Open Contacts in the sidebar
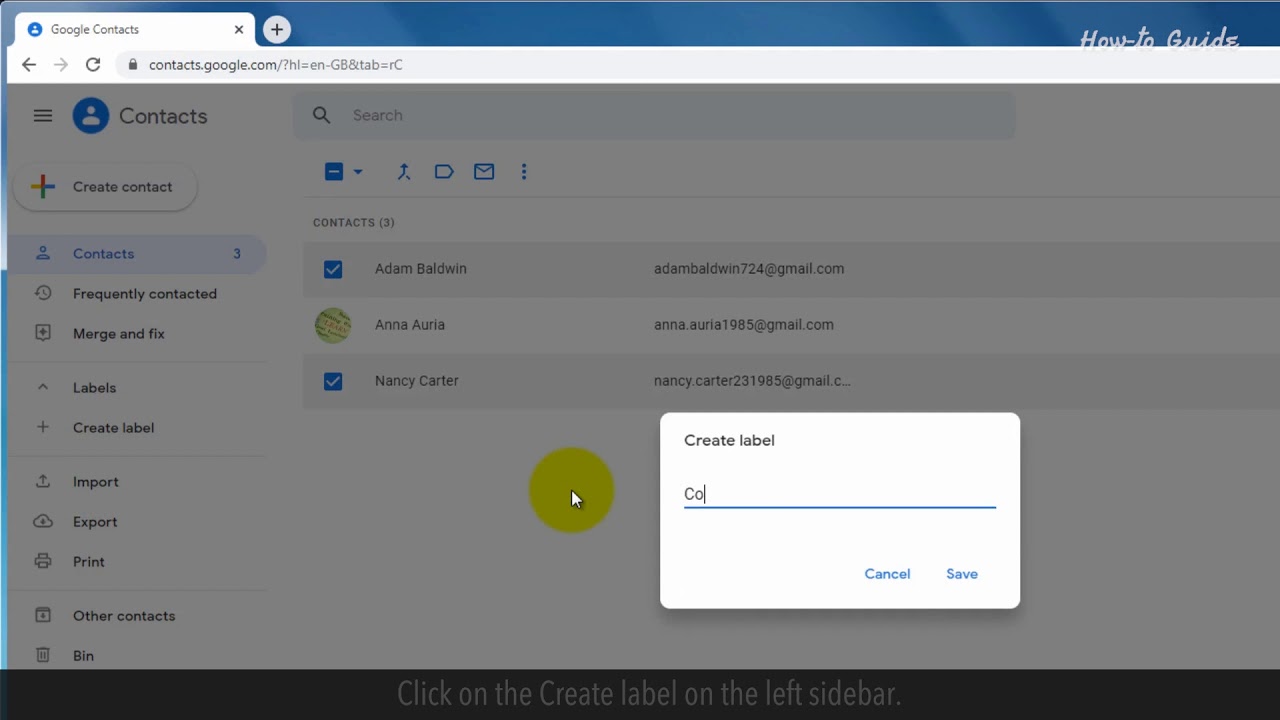This screenshot has width=1280, height=720. coord(138,254)
